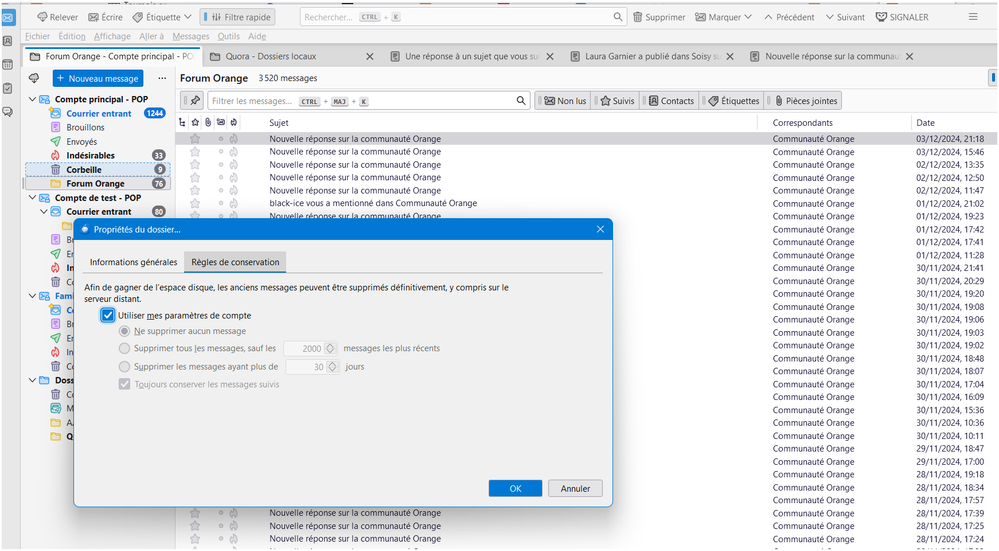The image size is (999, 551).
Task: Toggle the Étiquettes quick filter
Action: [732, 101]
